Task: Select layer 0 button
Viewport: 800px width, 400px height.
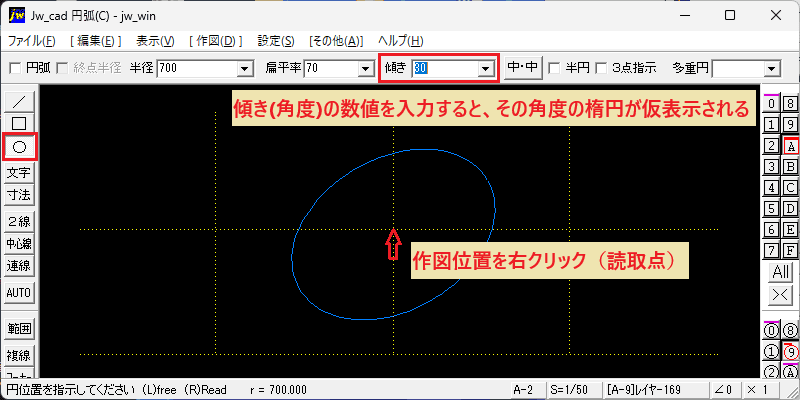Action: (x=771, y=104)
